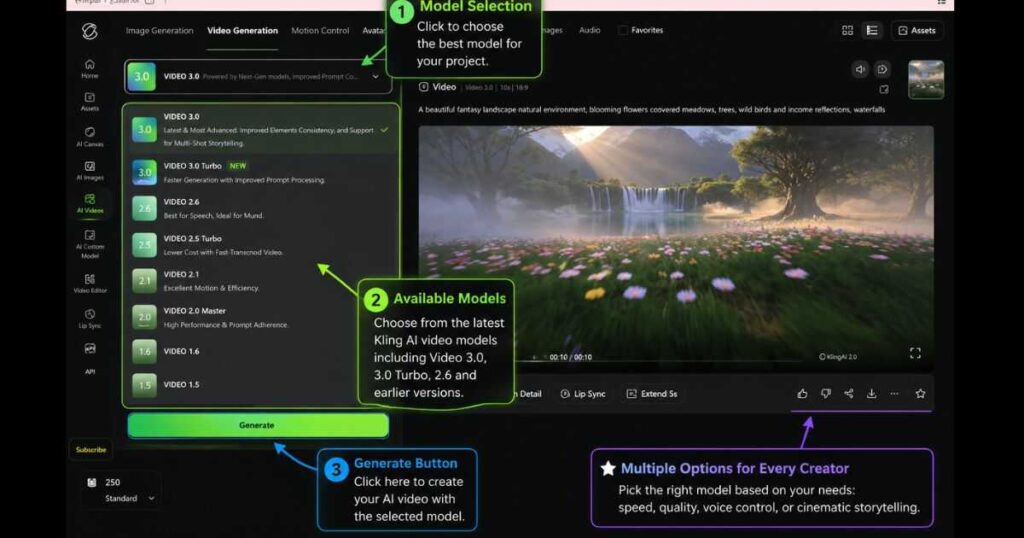Click the green NEW badge
This screenshot has width=1024, height=538.
coord(238,166)
